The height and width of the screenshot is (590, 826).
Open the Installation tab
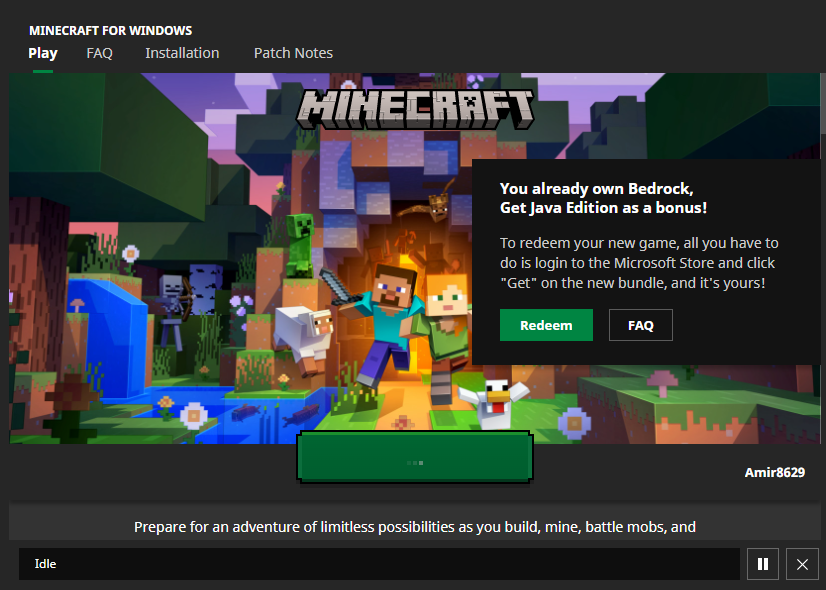pyautogui.click(x=182, y=53)
